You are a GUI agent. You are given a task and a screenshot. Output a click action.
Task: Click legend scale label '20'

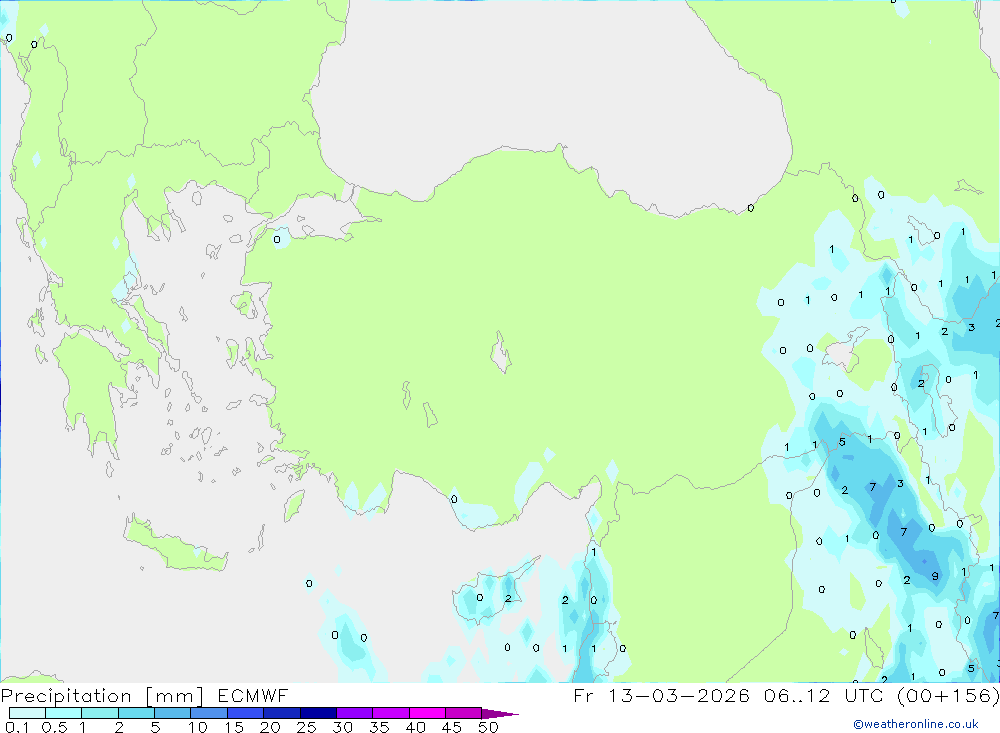(x=270, y=727)
